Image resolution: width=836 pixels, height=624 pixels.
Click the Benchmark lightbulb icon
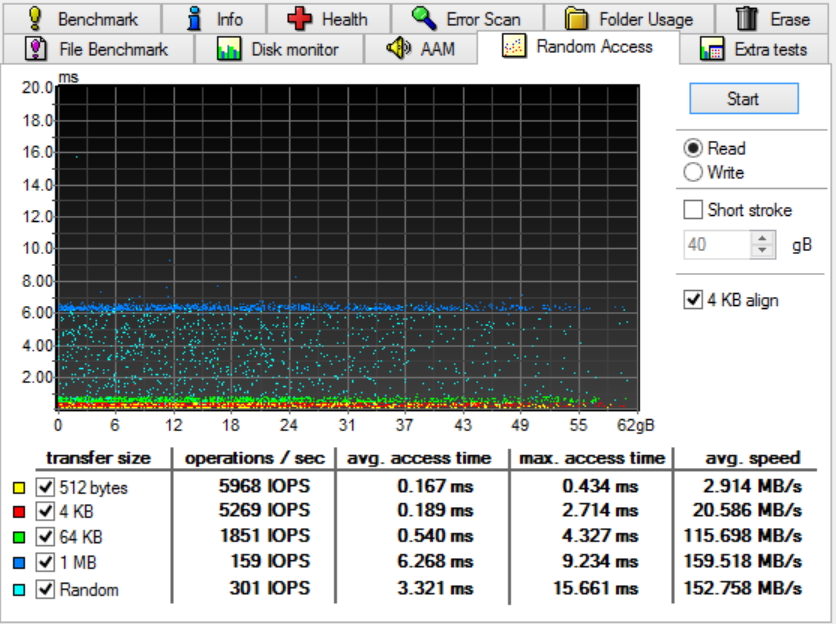(x=35, y=19)
